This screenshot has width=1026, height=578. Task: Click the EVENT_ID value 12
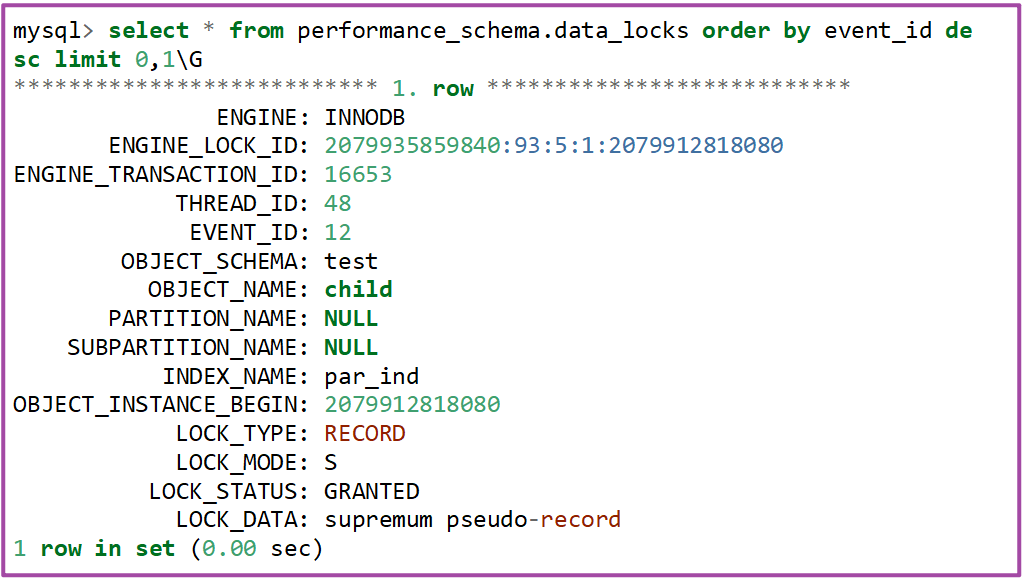(x=338, y=233)
